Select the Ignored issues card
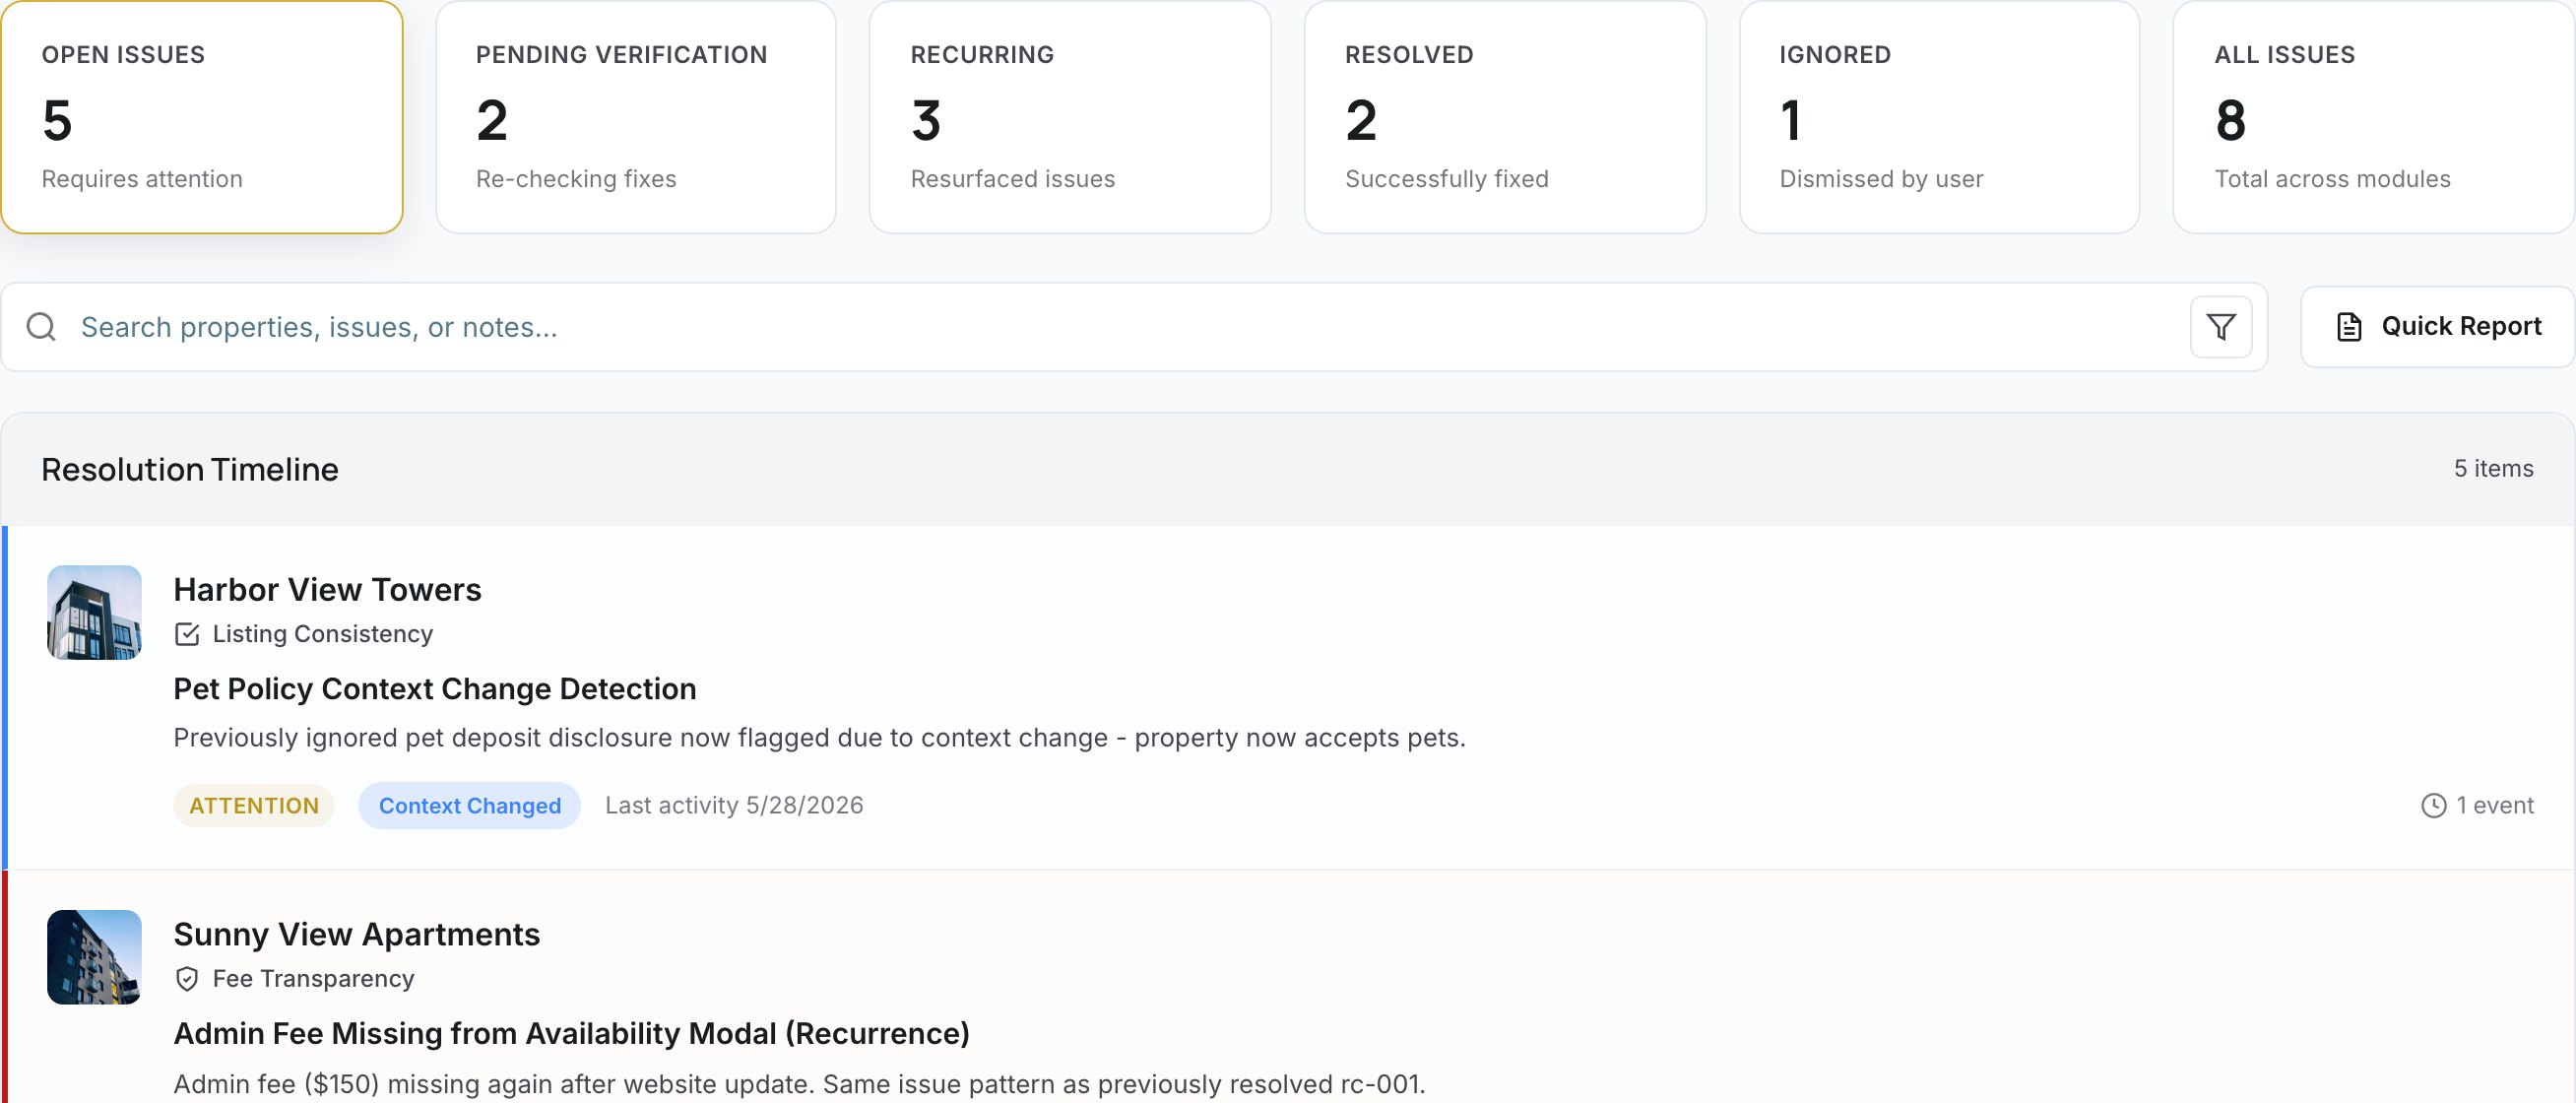The height and width of the screenshot is (1103, 2576). tap(1939, 117)
